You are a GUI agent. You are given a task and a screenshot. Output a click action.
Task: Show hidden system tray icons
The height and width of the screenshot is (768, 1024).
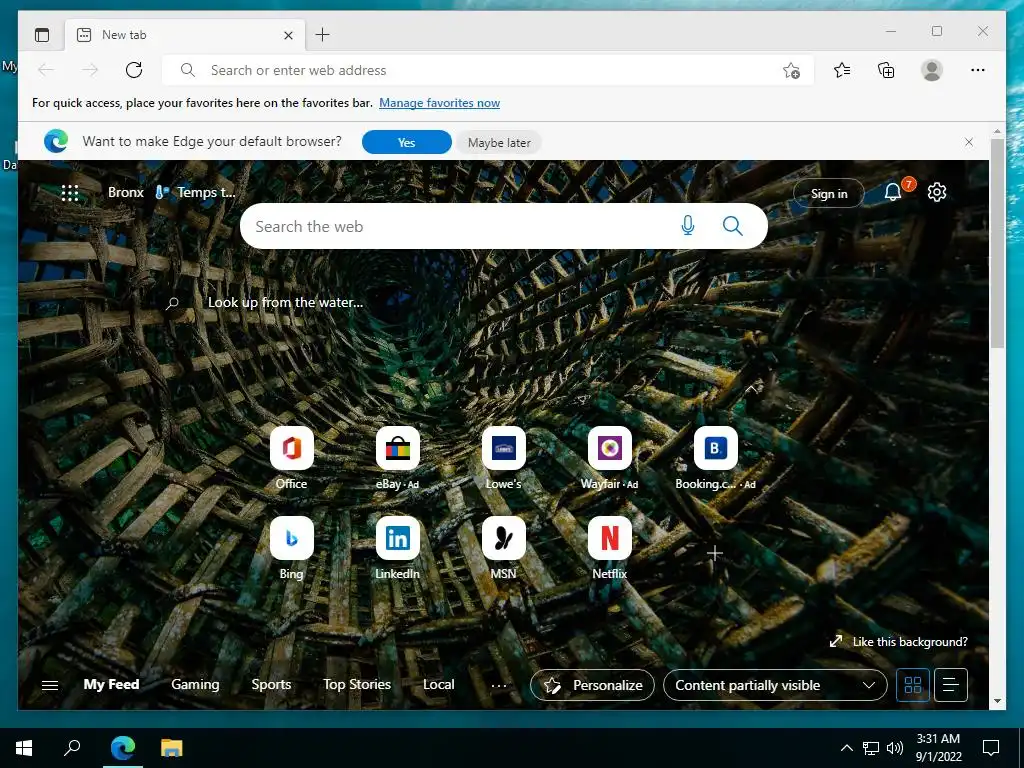pyautogui.click(x=846, y=748)
